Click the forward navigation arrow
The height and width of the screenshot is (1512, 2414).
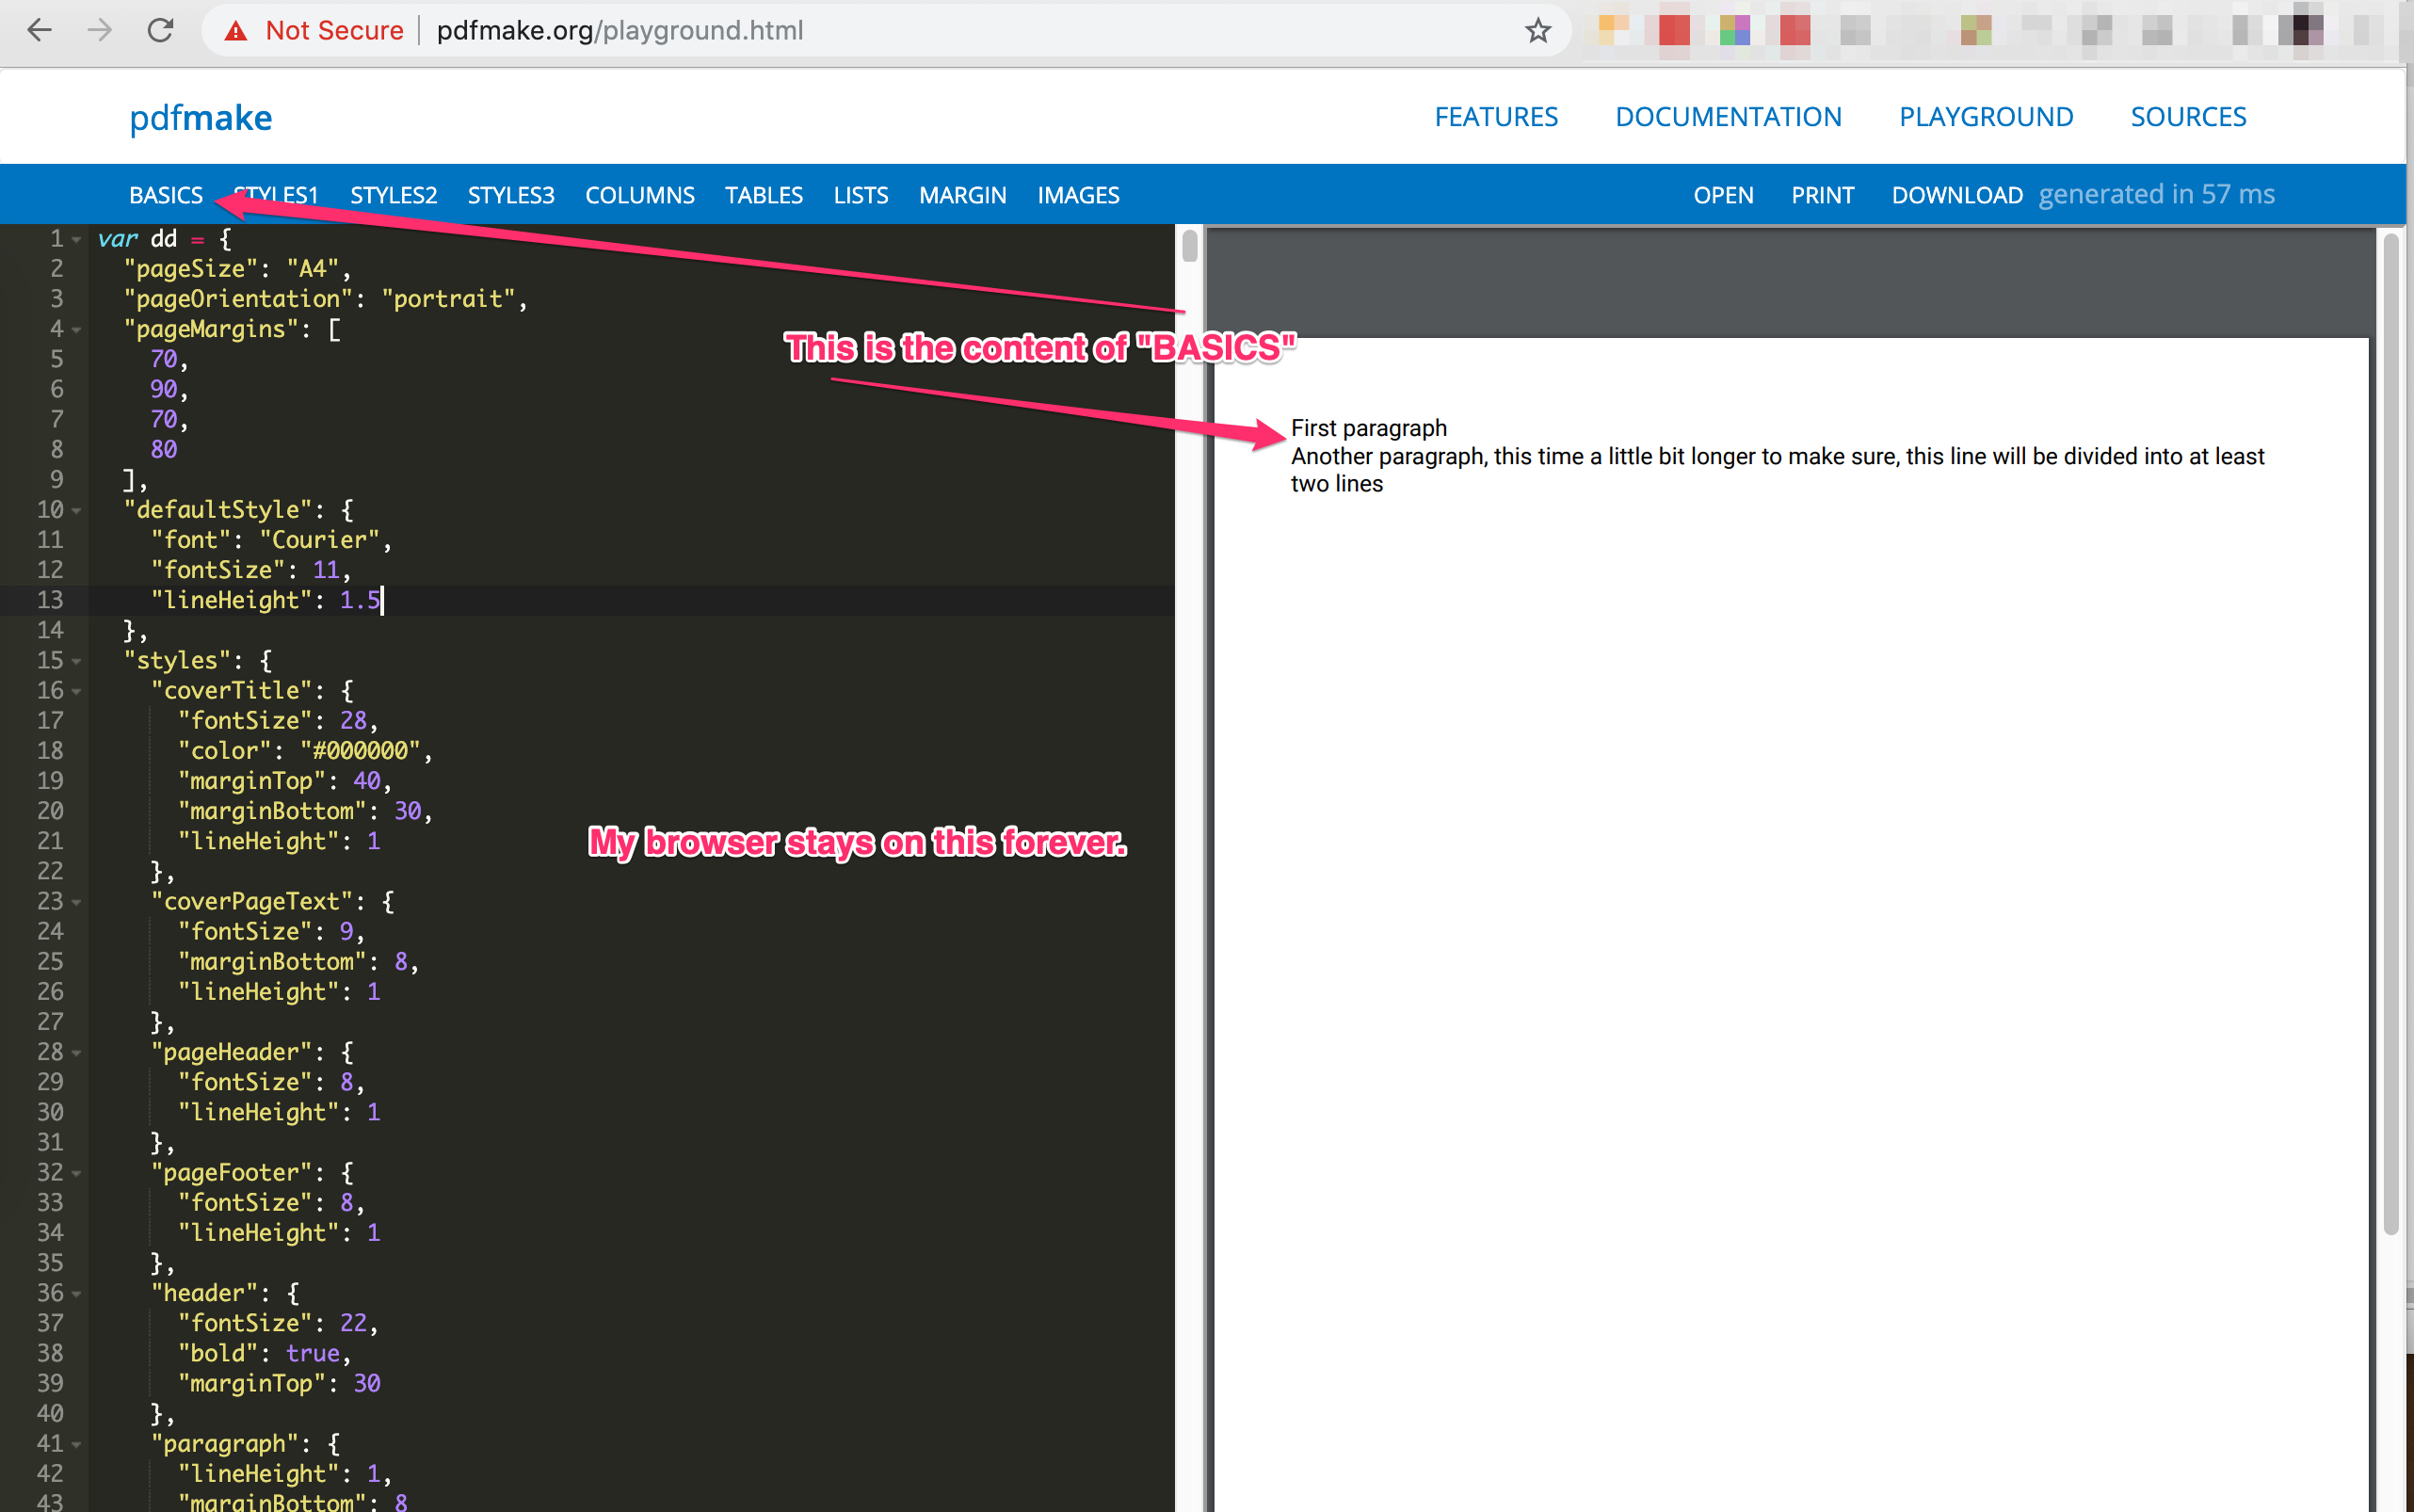(98, 30)
